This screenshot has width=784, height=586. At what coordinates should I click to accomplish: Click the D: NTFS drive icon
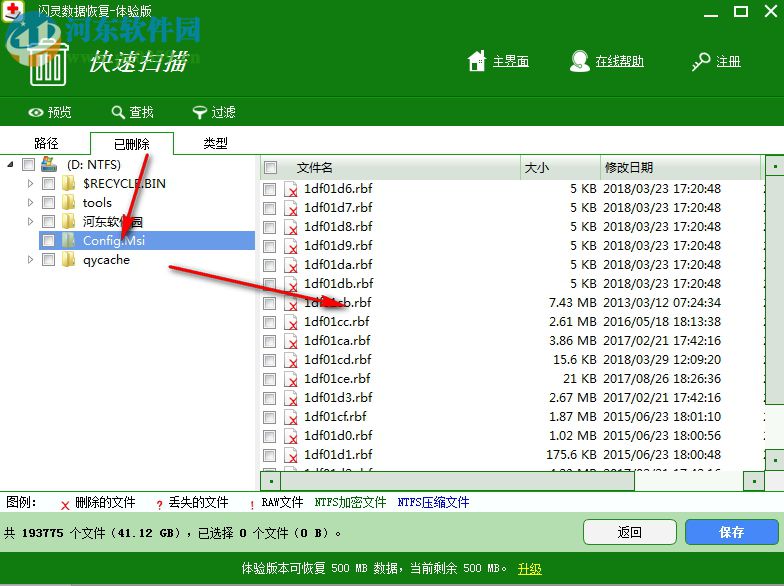[x=49, y=164]
